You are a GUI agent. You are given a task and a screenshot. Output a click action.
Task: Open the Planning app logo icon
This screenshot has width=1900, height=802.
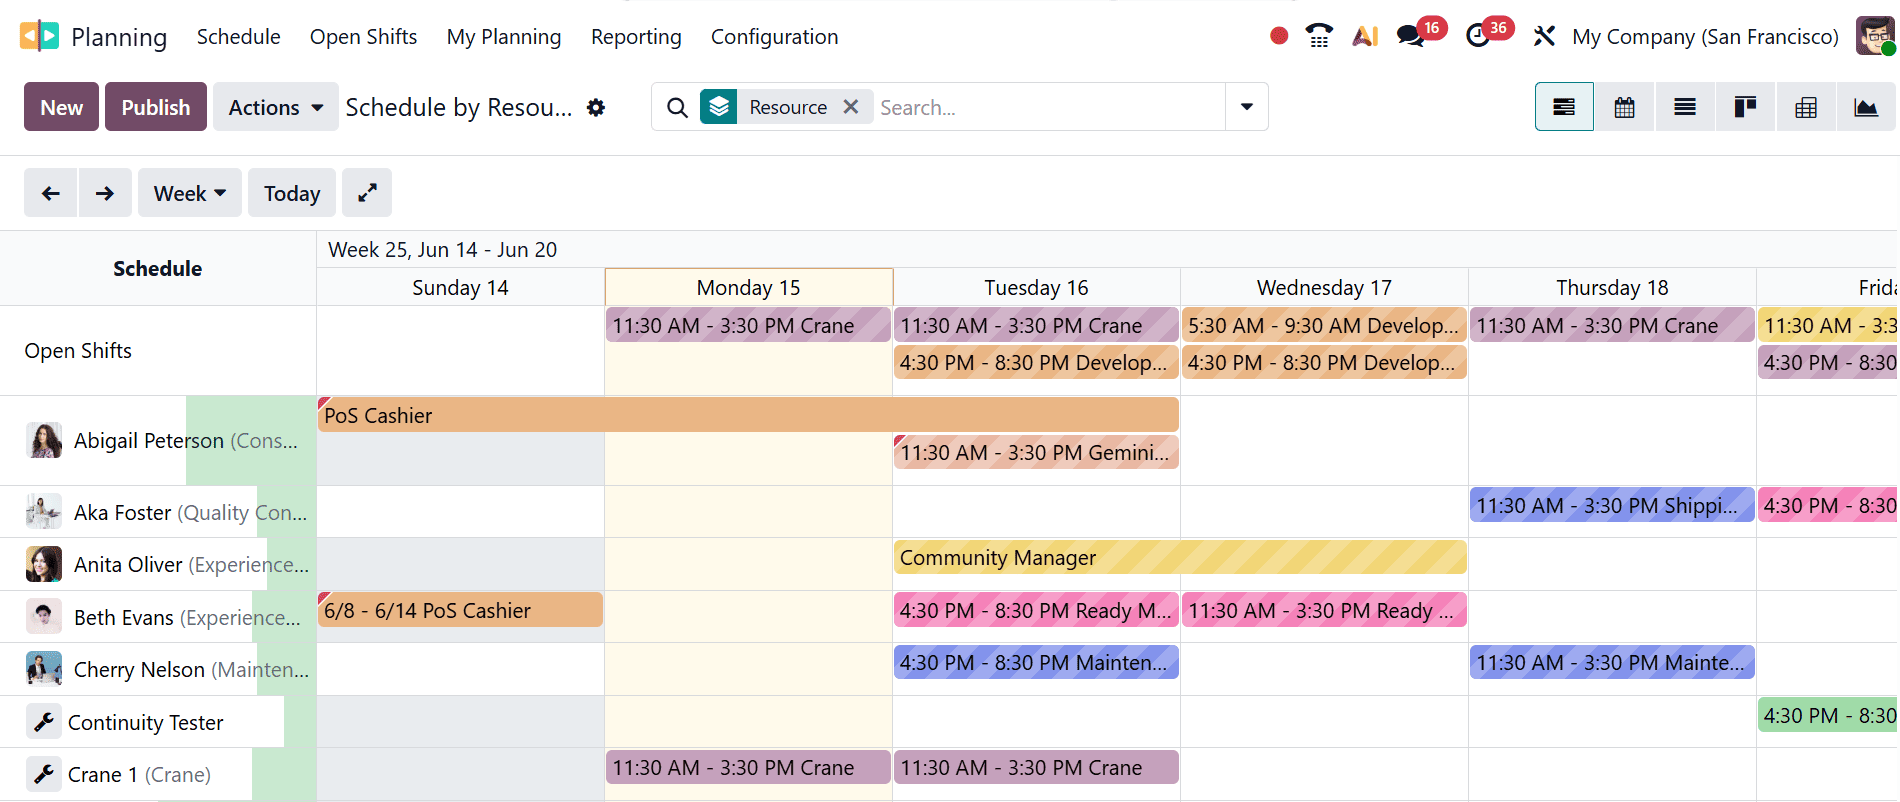(39, 36)
